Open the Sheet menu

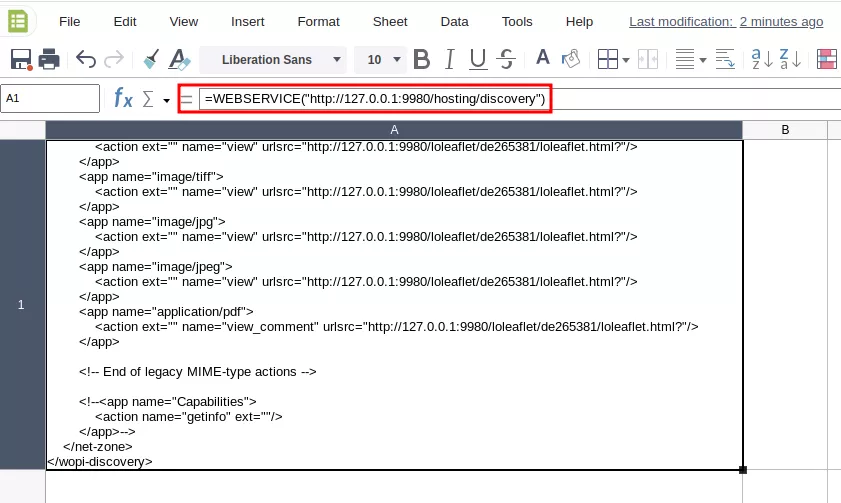pyautogui.click(x=390, y=21)
